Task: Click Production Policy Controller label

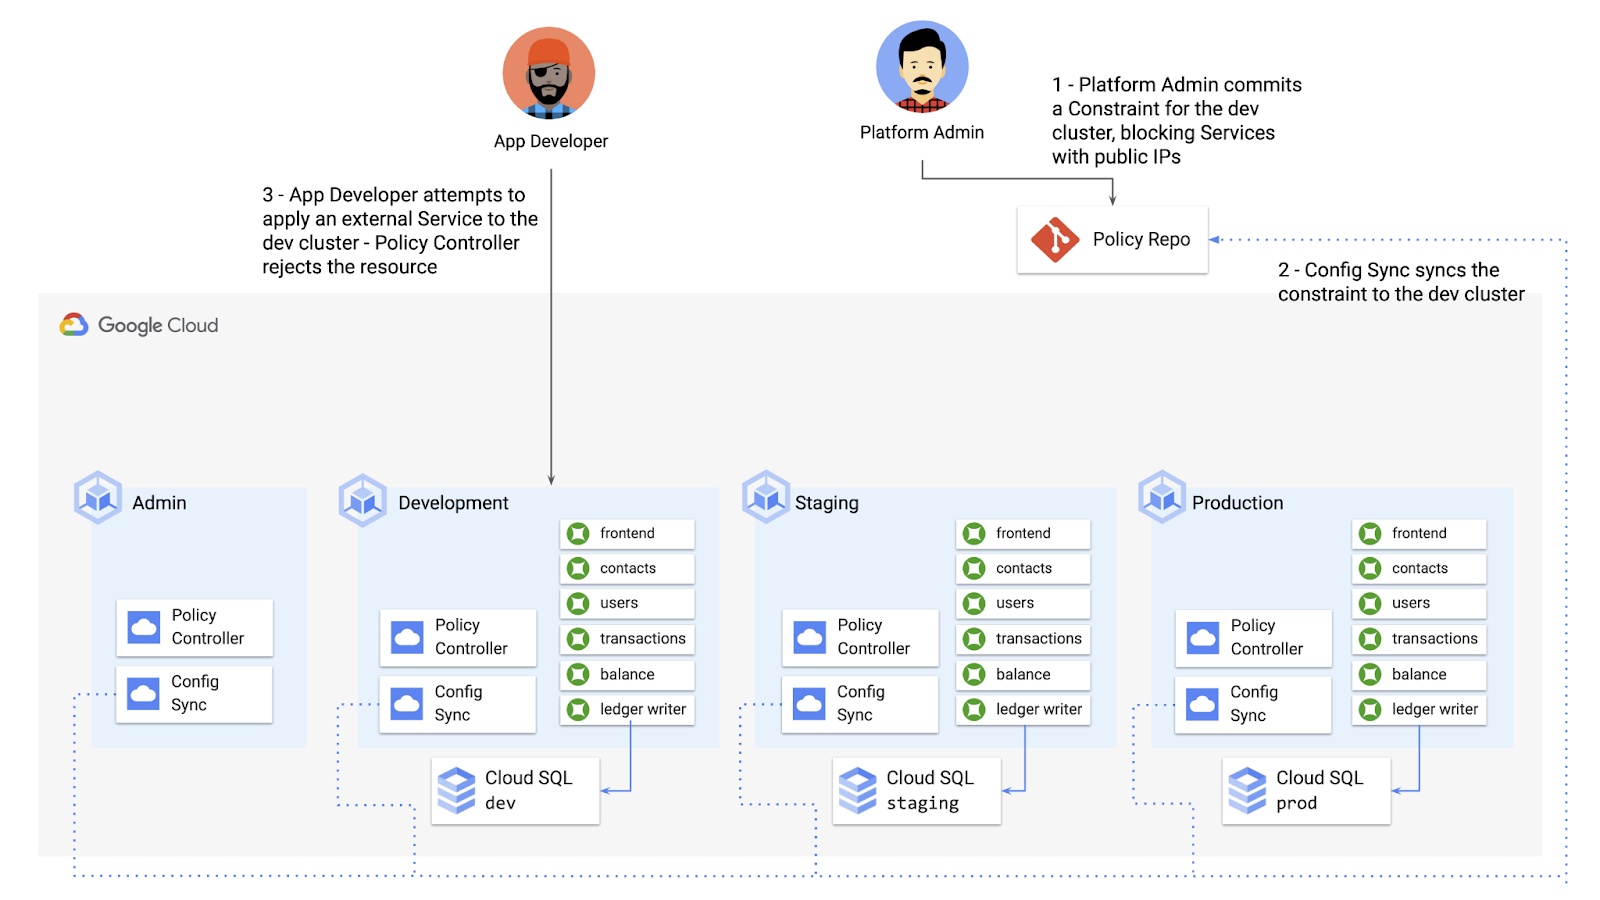Action: click(1267, 637)
